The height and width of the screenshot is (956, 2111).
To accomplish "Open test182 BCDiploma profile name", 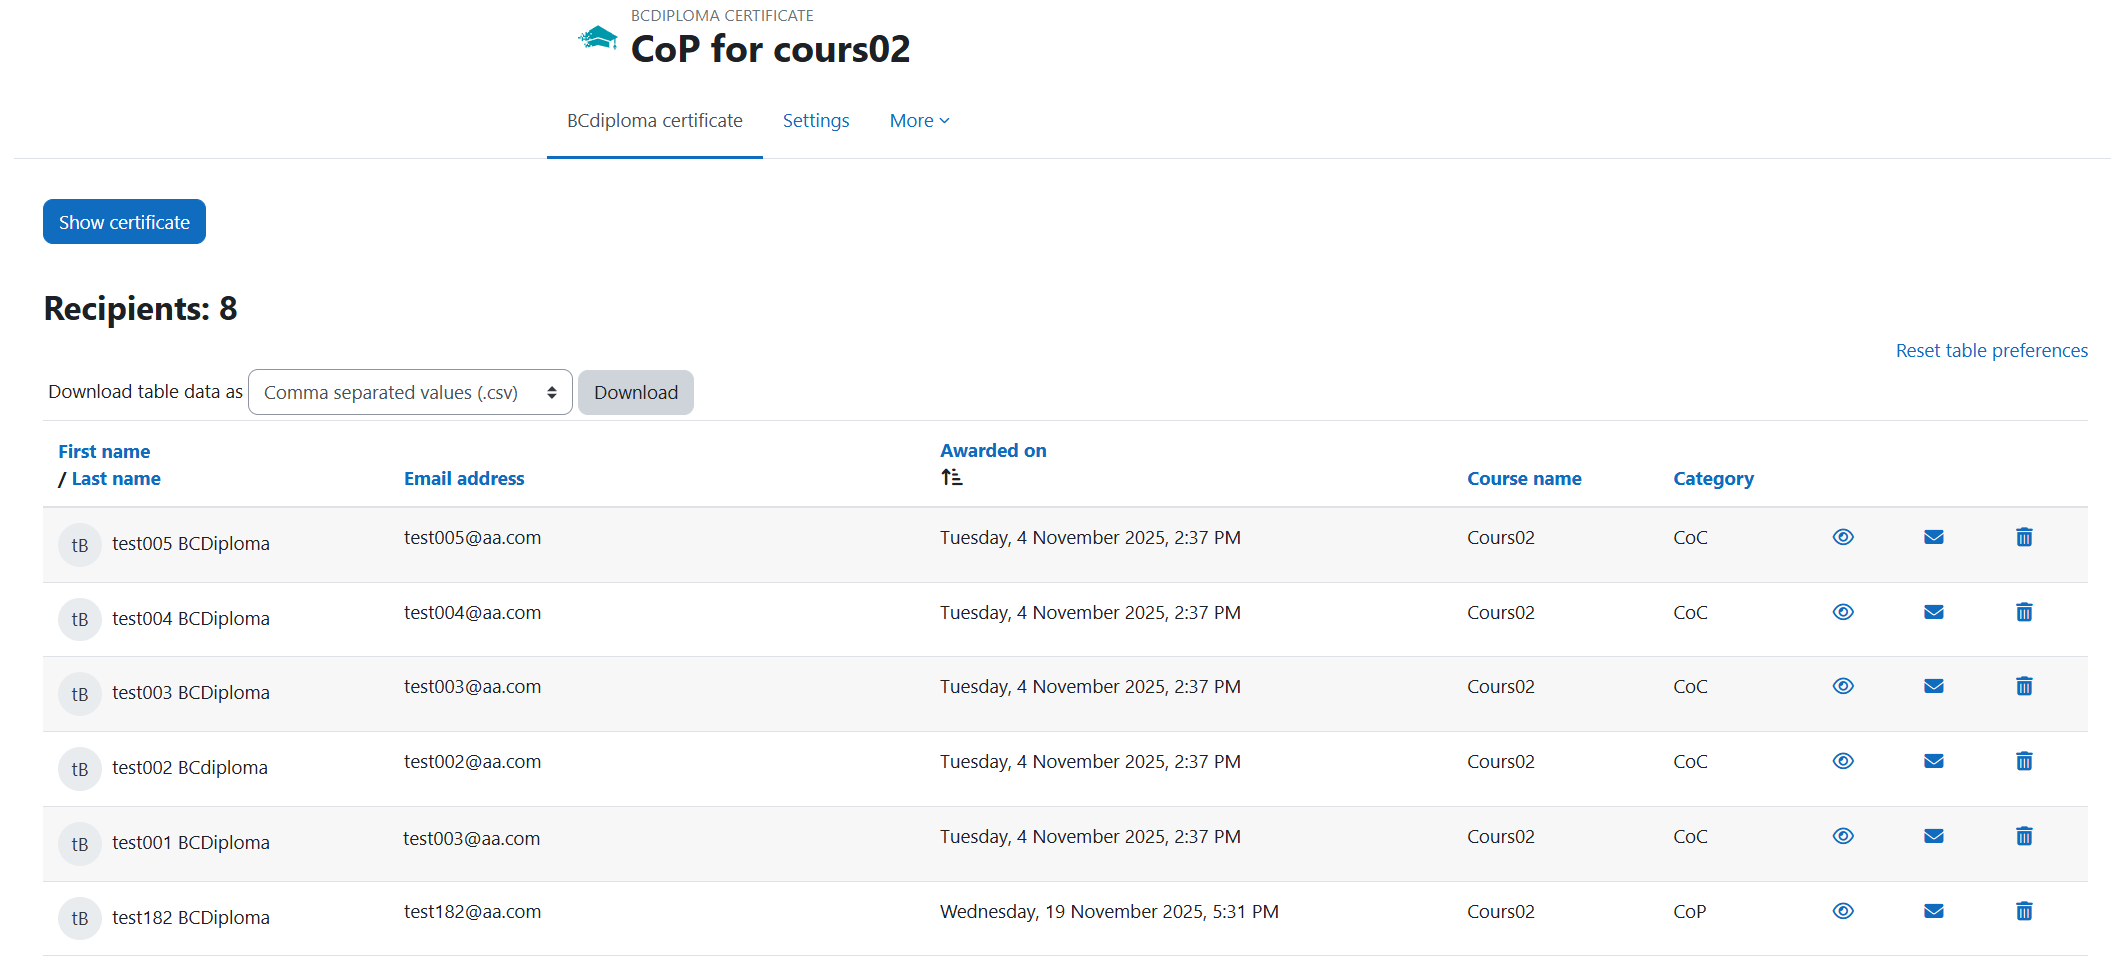I will pyautogui.click(x=191, y=917).
